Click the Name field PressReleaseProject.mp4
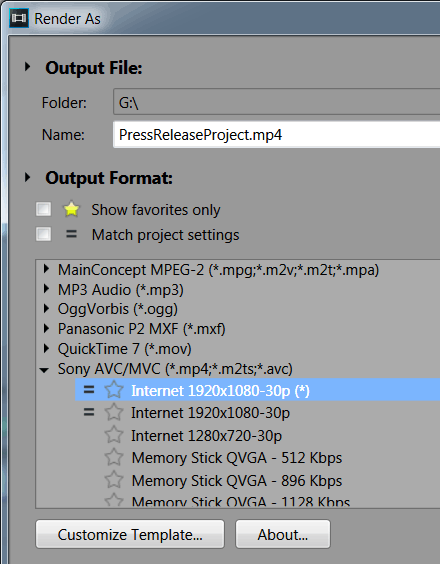 pos(276,135)
